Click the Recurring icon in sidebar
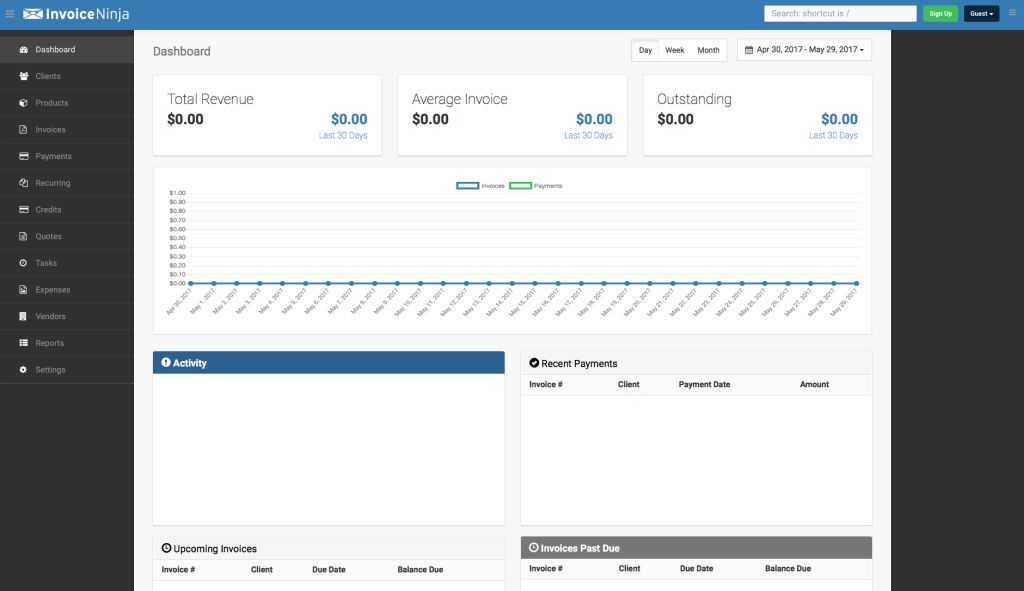The height and width of the screenshot is (591, 1024). (x=24, y=184)
